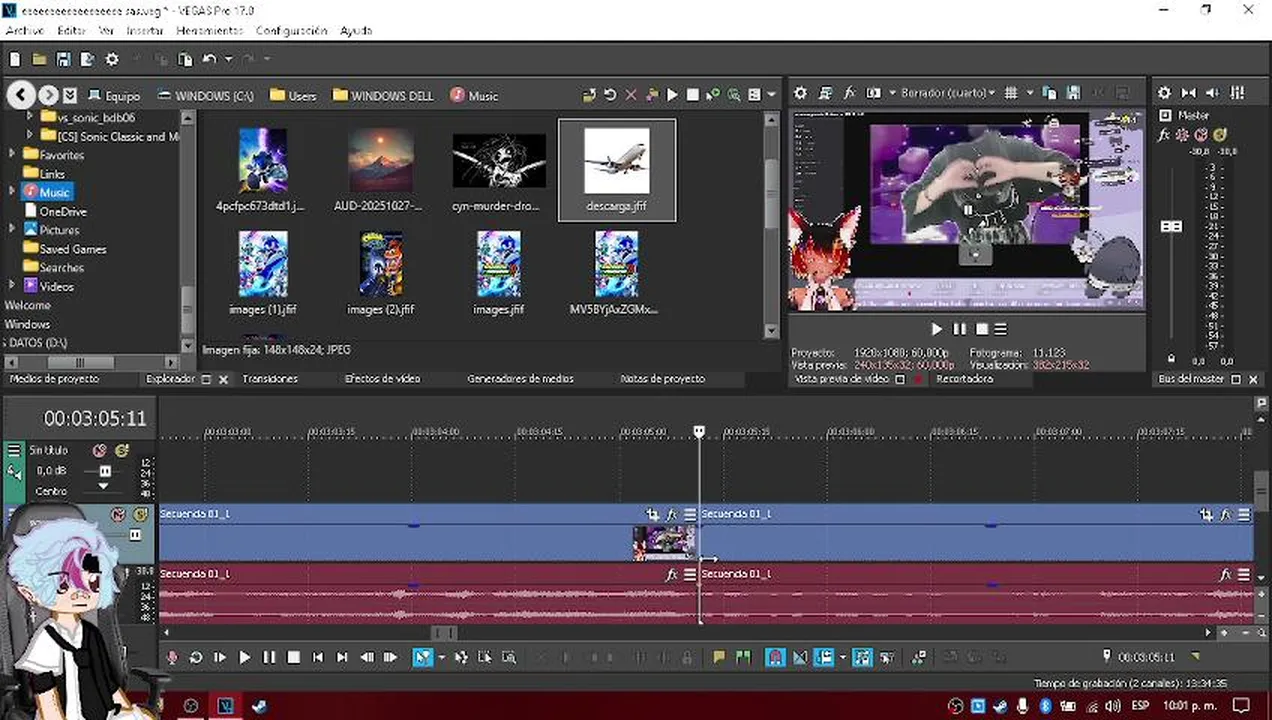The image size is (1272, 720).
Task: Adjust Sin título track volume slider
Action: 105,470
